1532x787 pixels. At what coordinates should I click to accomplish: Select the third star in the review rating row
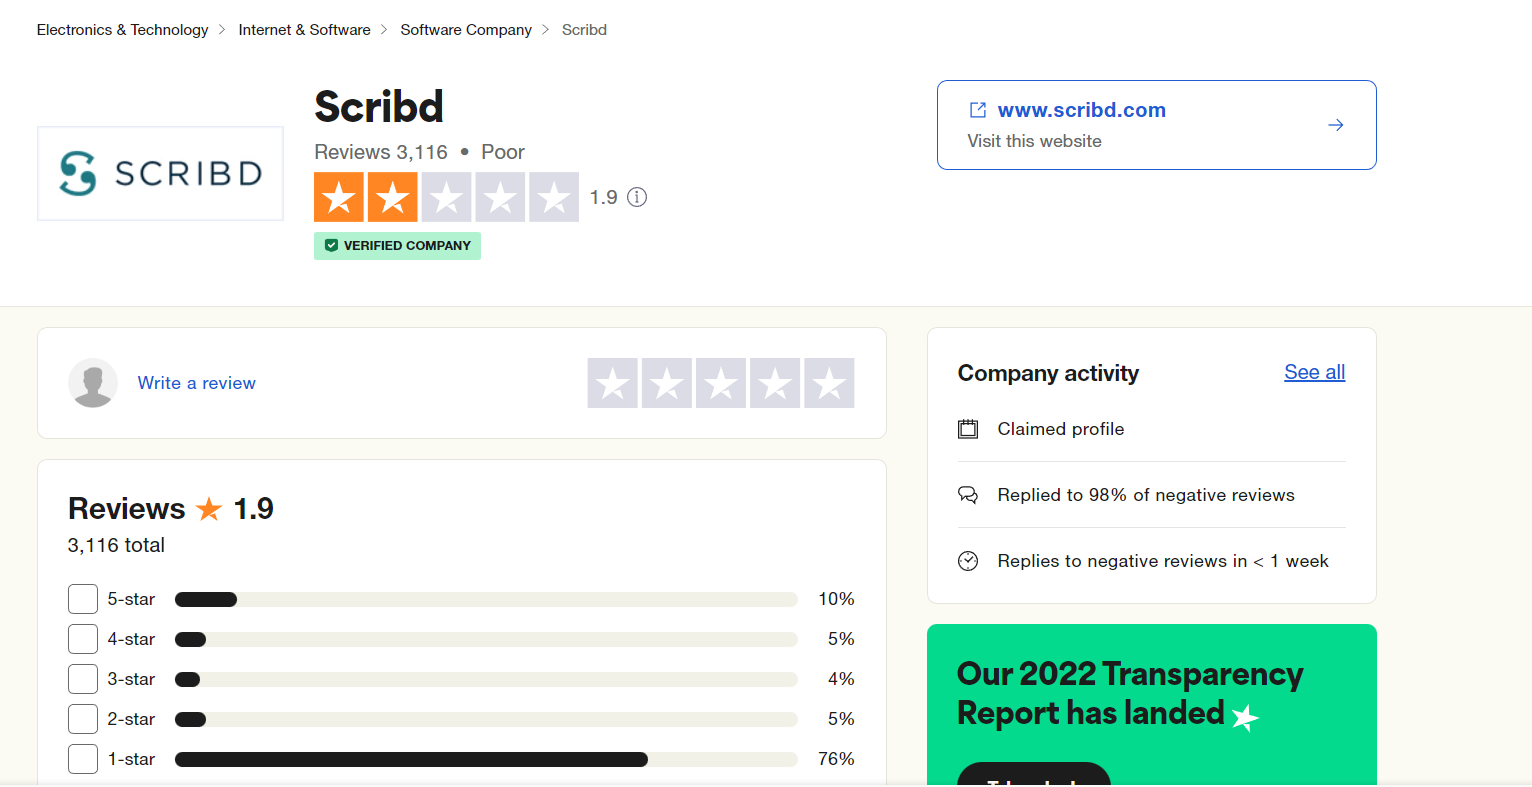720,383
